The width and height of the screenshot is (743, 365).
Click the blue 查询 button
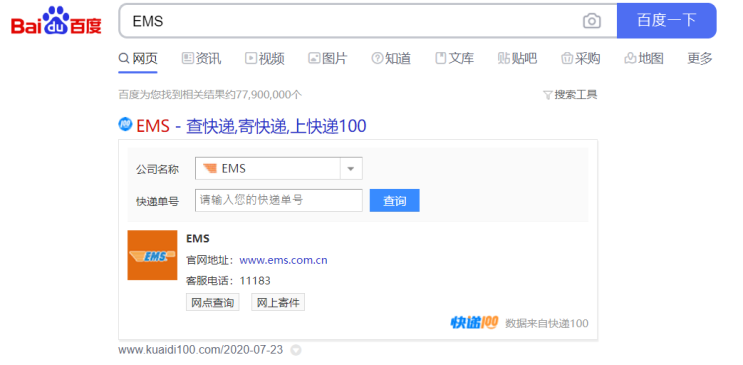tap(394, 201)
